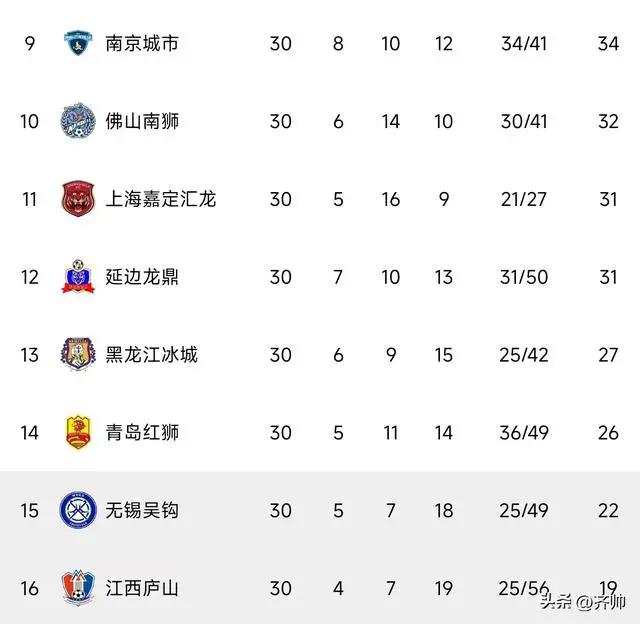Screen dimensions: 640x624
Task: Tap the 黑龙江冰城 purple crest
Action: coord(78,354)
